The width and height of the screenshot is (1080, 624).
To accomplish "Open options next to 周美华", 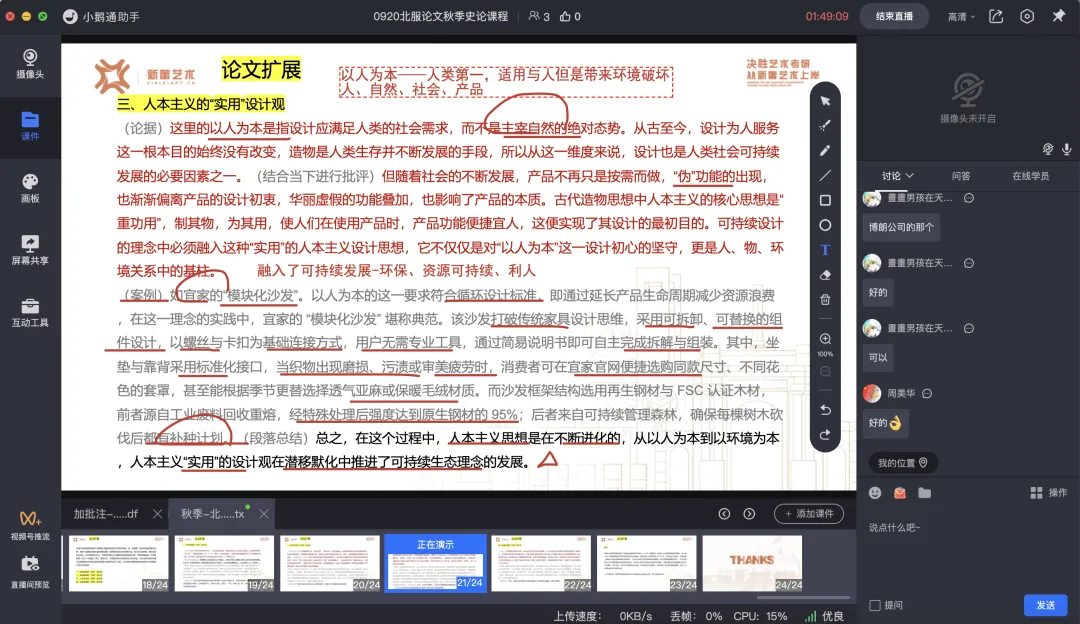I will click(x=927, y=393).
